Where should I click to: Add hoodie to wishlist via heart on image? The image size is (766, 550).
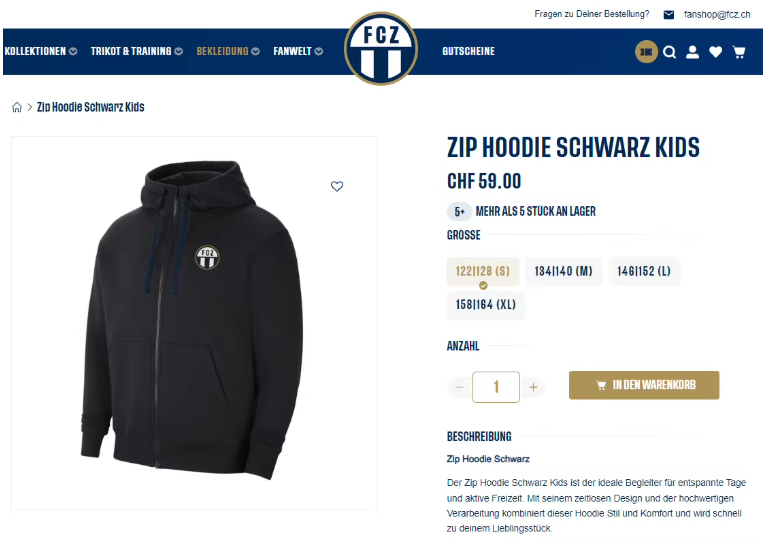click(x=337, y=186)
